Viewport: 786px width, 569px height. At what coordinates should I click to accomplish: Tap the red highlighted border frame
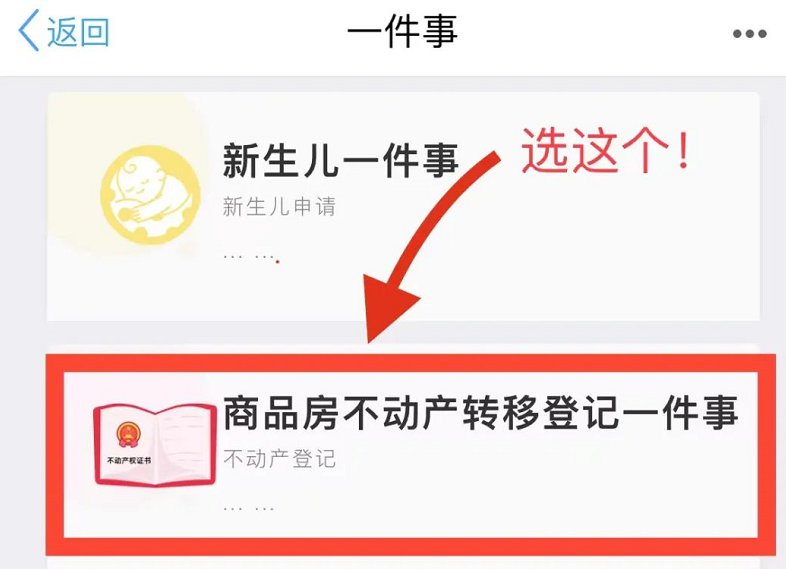coord(410,363)
